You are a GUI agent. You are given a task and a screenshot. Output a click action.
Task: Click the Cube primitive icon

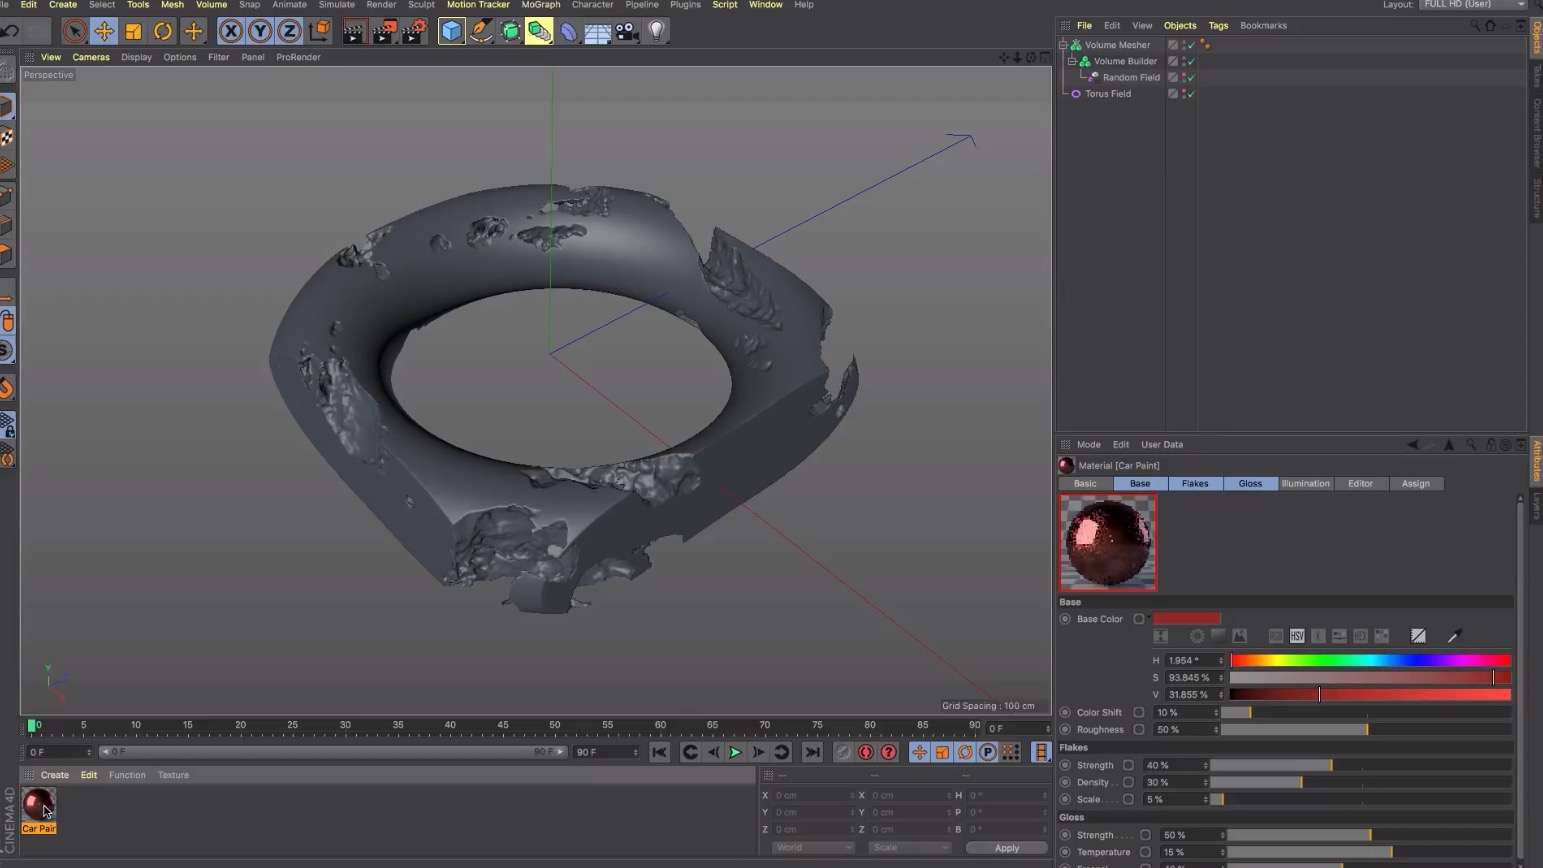point(452,31)
